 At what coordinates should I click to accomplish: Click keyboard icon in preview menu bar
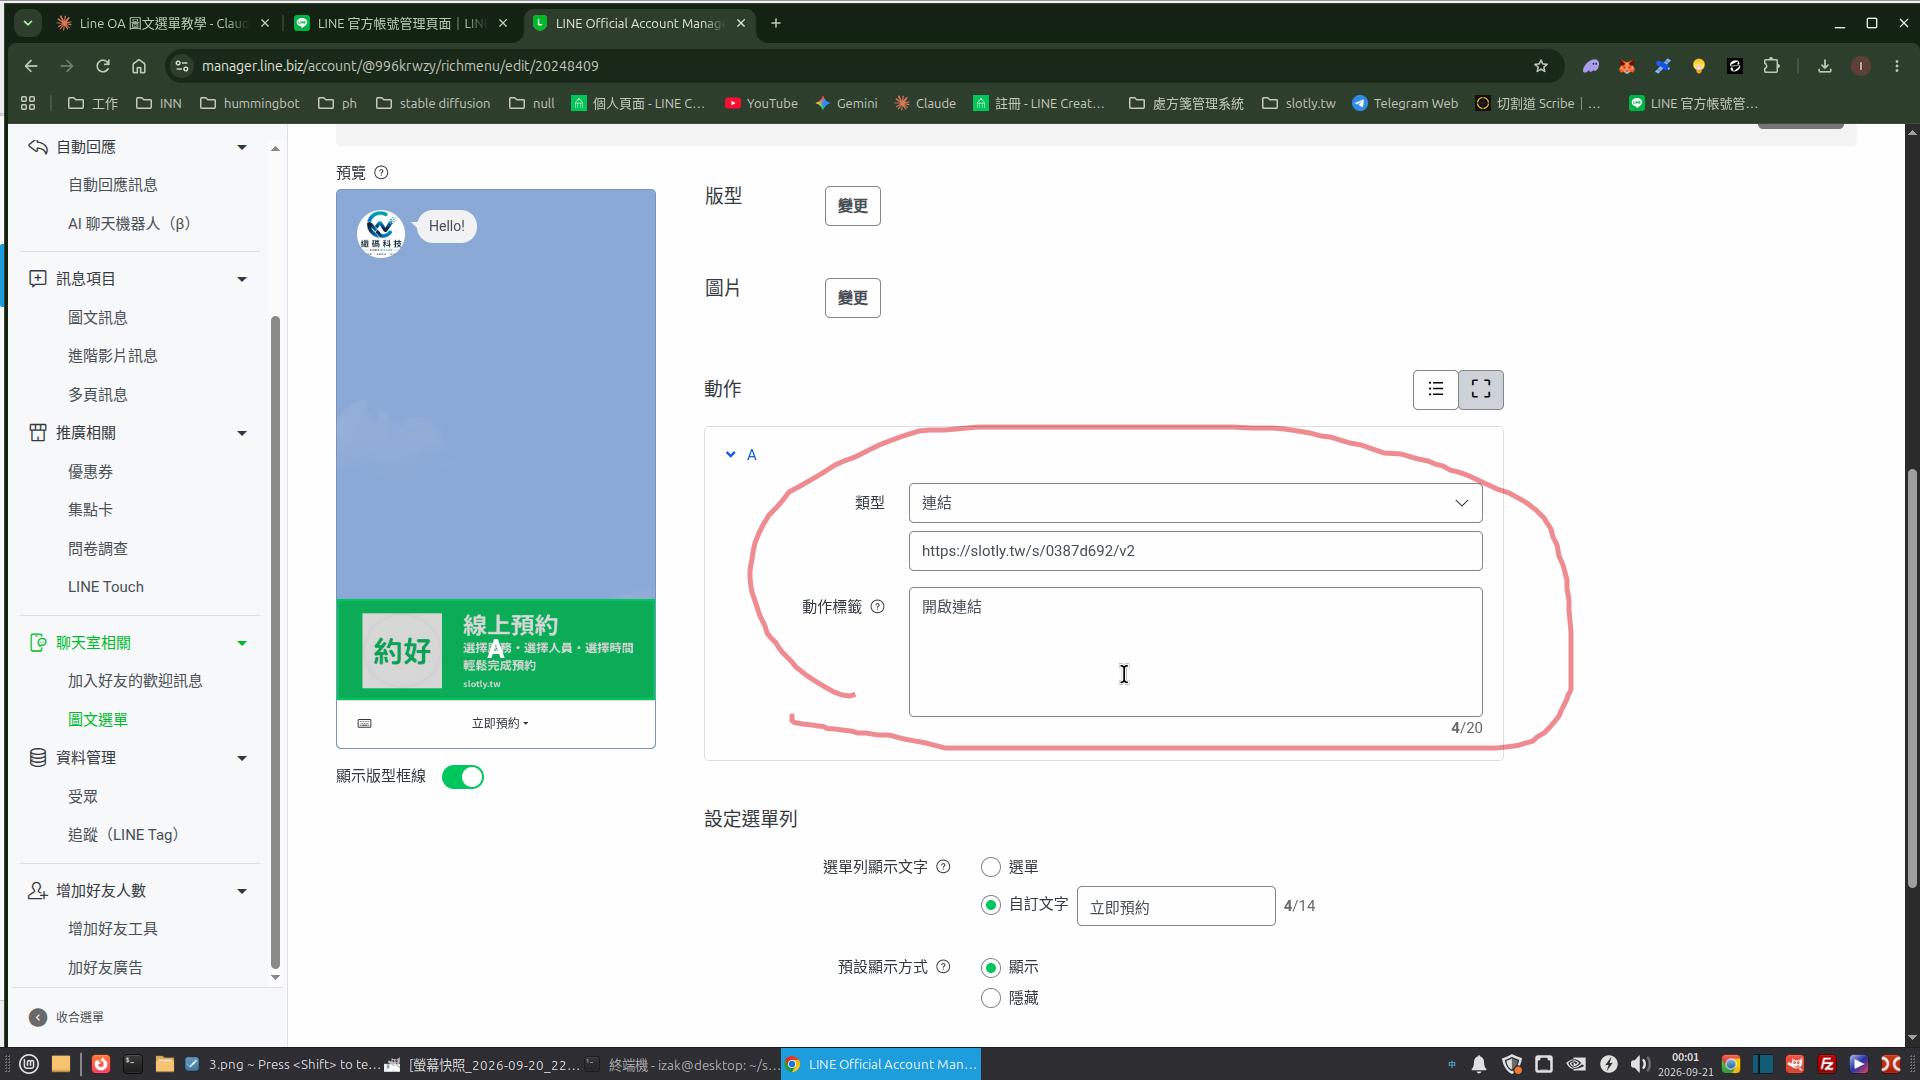click(x=365, y=723)
